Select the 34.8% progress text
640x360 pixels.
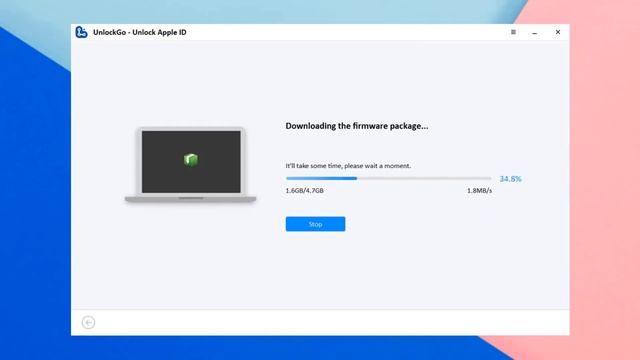511,179
